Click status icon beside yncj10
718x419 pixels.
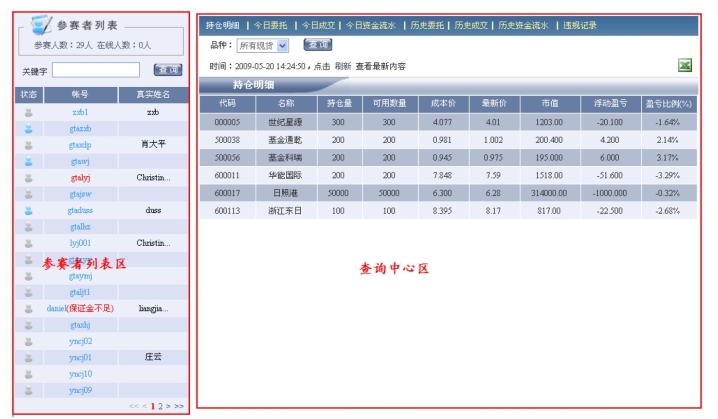[x=28, y=374]
